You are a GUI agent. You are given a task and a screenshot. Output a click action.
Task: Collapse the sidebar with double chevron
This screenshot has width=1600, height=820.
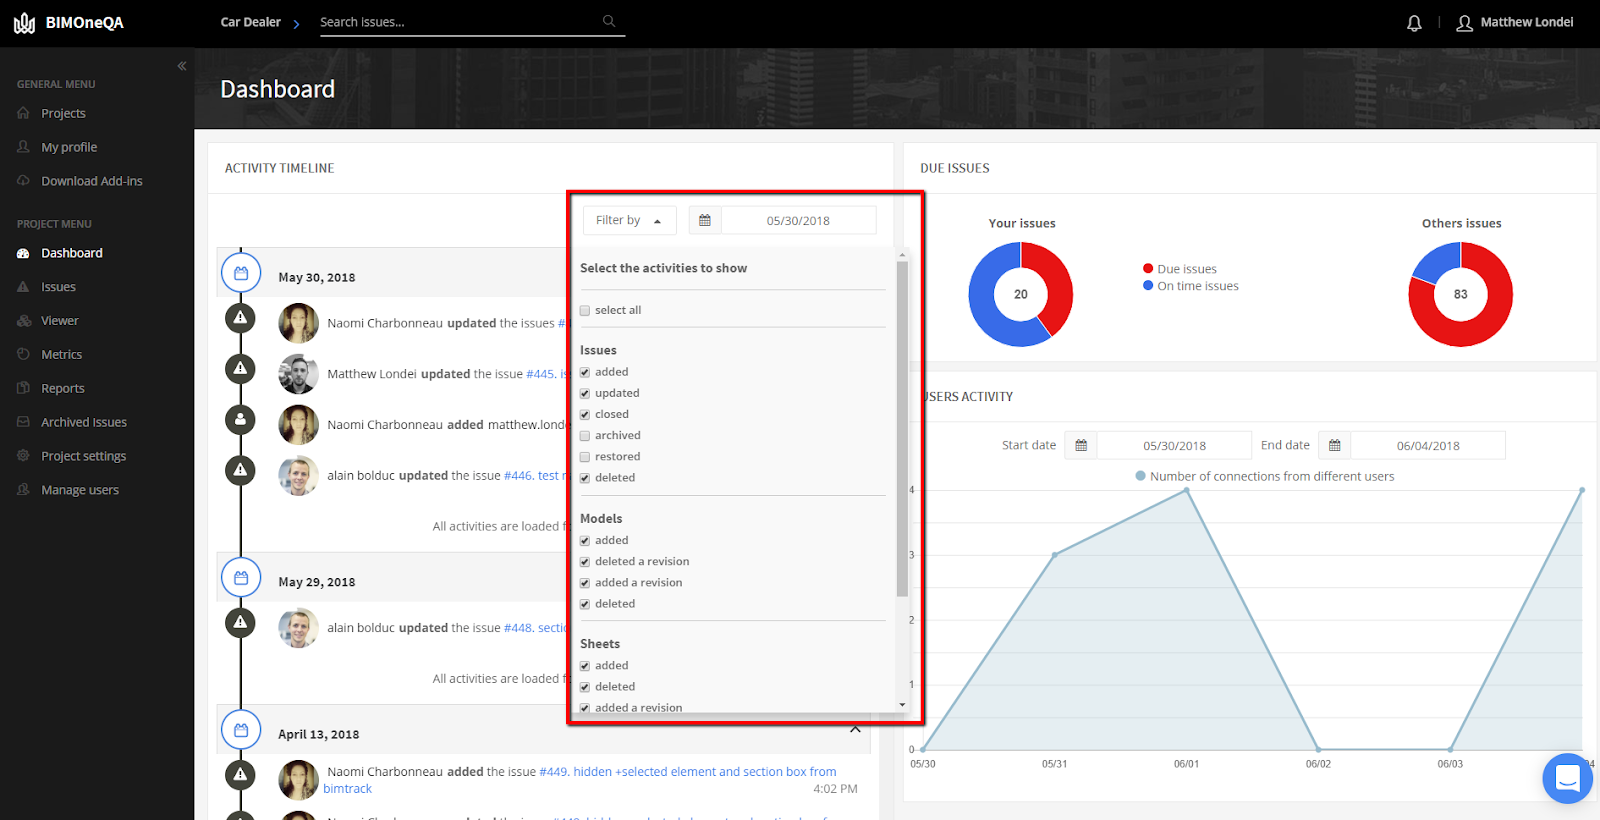(x=182, y=66)
